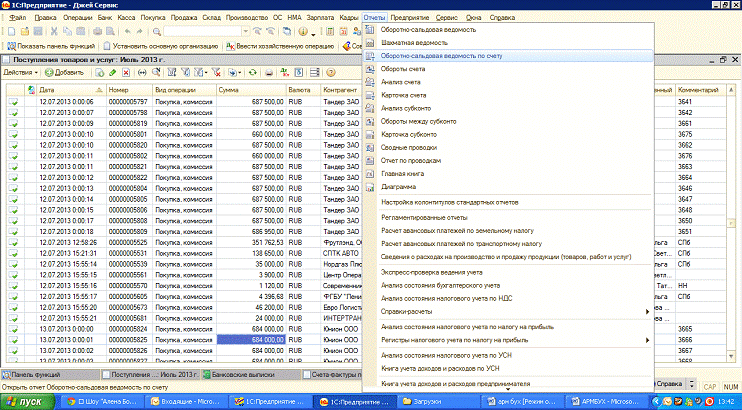Image resolution: width=742 pixels, height=410 pixels.
Task: Select Оборотно-сальдовая ведомость по счету
Action: point(439,57)
